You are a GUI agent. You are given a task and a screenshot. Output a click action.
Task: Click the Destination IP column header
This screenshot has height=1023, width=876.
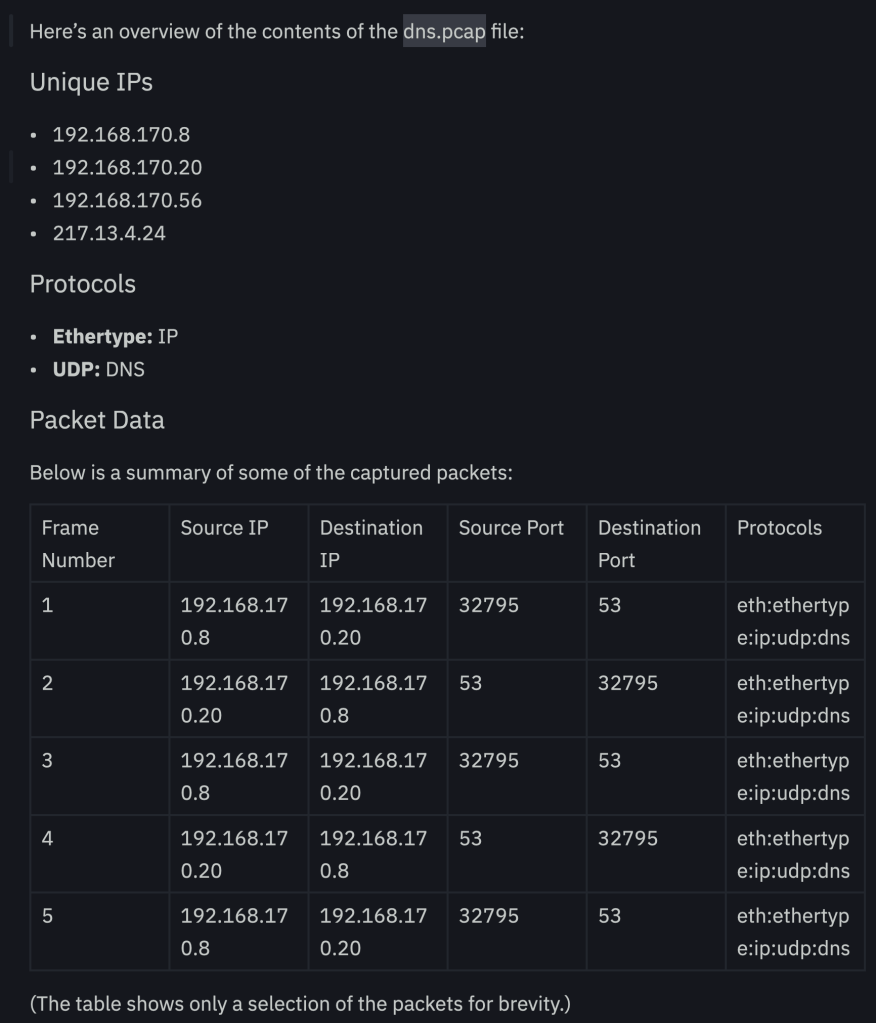[x=371, y=543]
